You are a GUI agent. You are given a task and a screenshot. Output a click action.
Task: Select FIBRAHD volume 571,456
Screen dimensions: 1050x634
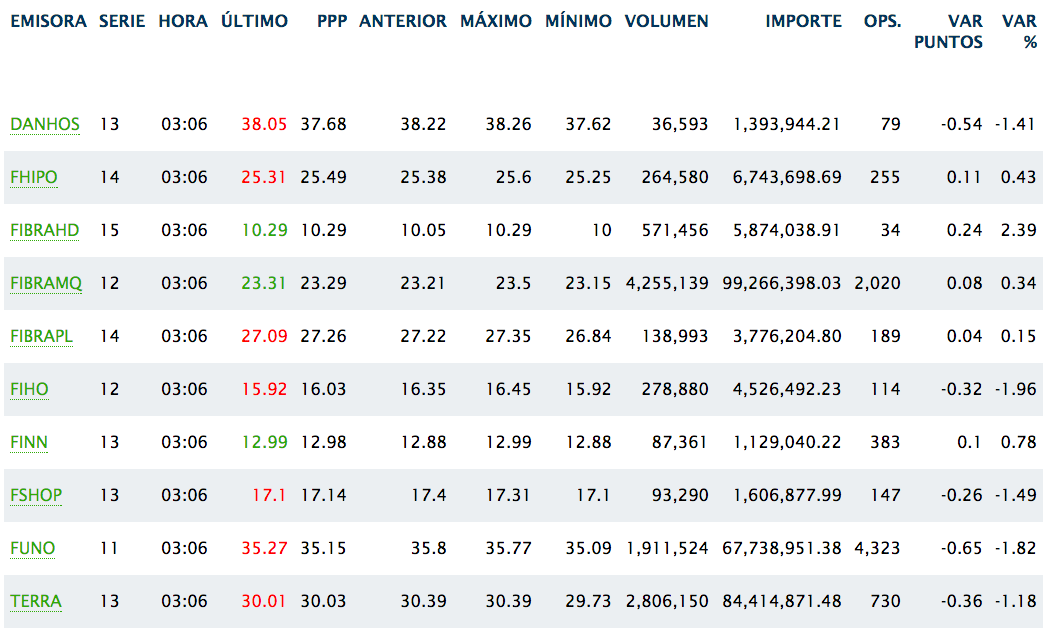pyautogui.click(x=675, y=230)
